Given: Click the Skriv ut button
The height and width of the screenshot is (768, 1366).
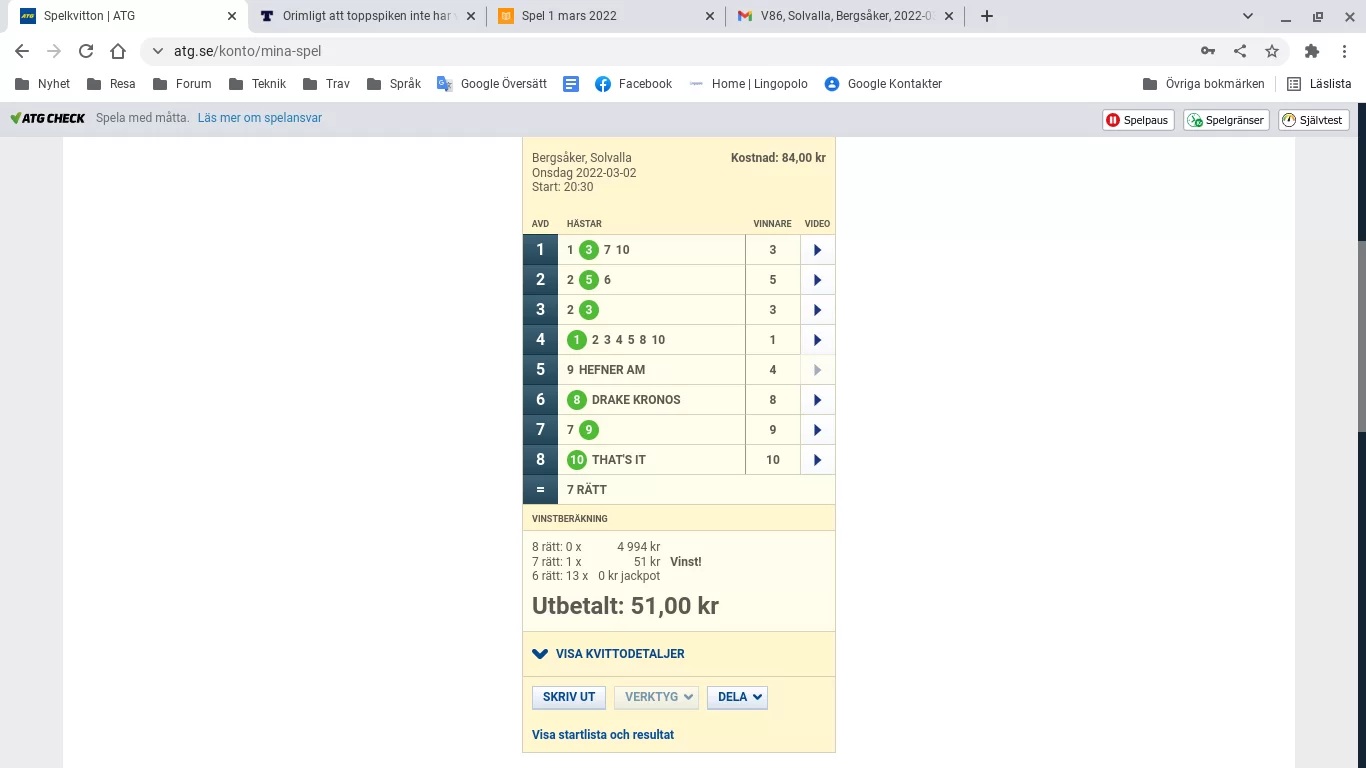Looking at the screenshot, I should click(x=569, y=697).
